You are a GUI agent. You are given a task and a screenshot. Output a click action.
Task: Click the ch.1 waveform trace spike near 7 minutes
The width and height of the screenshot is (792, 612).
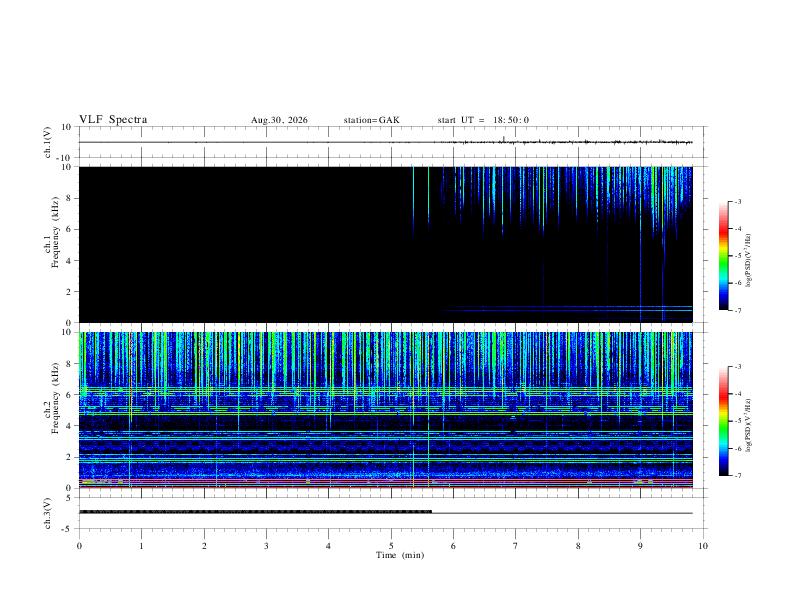[504, 139]
